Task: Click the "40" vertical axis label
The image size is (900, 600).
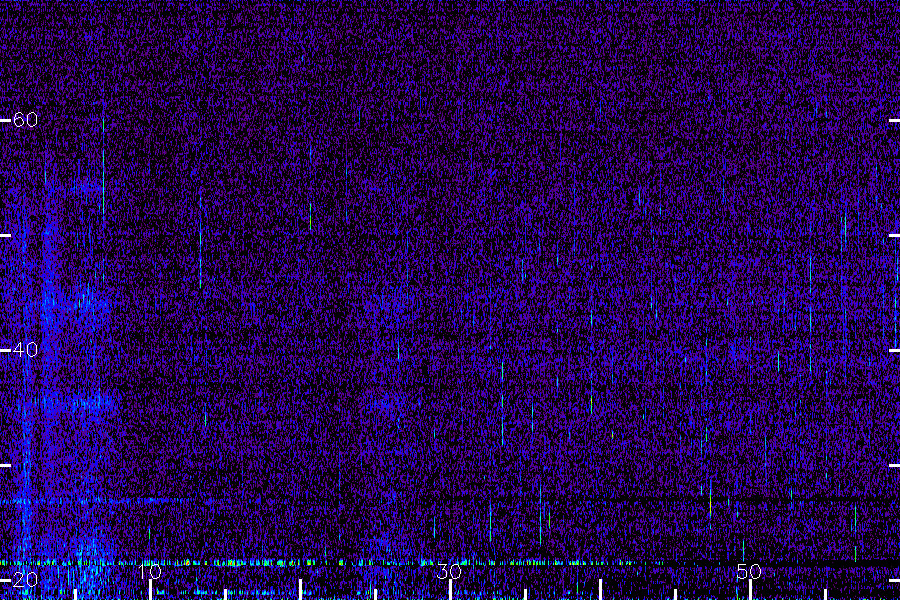Action: tap(25, 350)
